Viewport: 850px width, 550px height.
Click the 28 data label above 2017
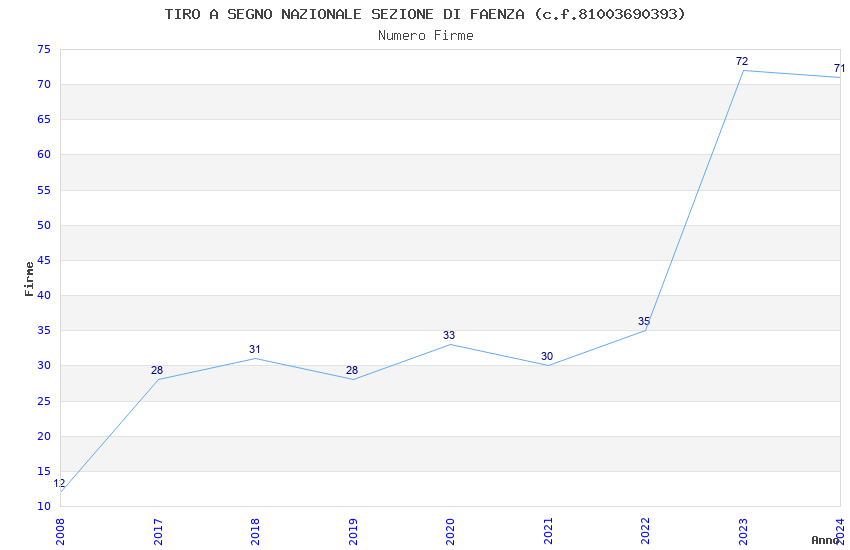(157, 370)
